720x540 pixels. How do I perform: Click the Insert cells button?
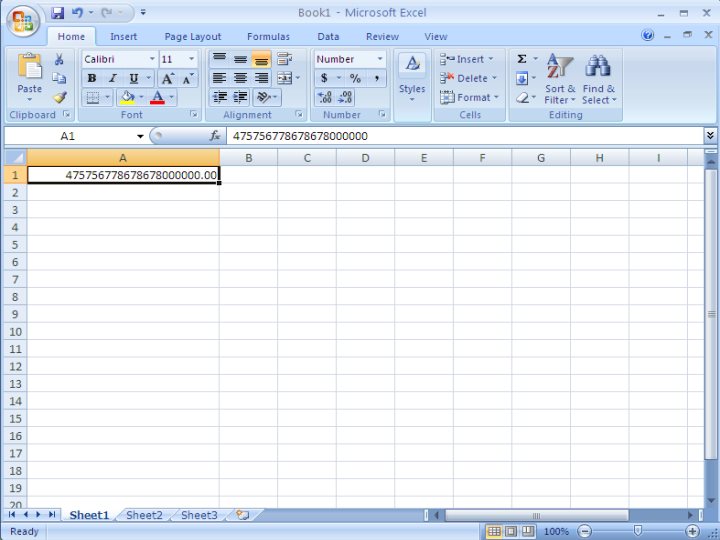[467, 59]
